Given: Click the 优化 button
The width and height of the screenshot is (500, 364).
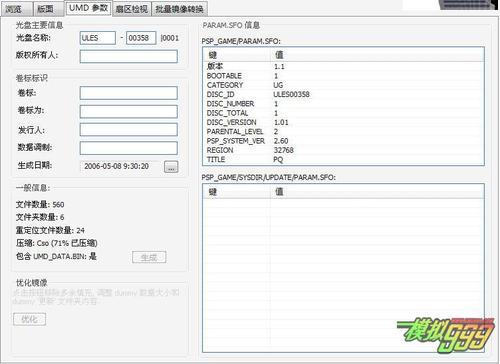Looking at the screenshot, I should 29,319.
